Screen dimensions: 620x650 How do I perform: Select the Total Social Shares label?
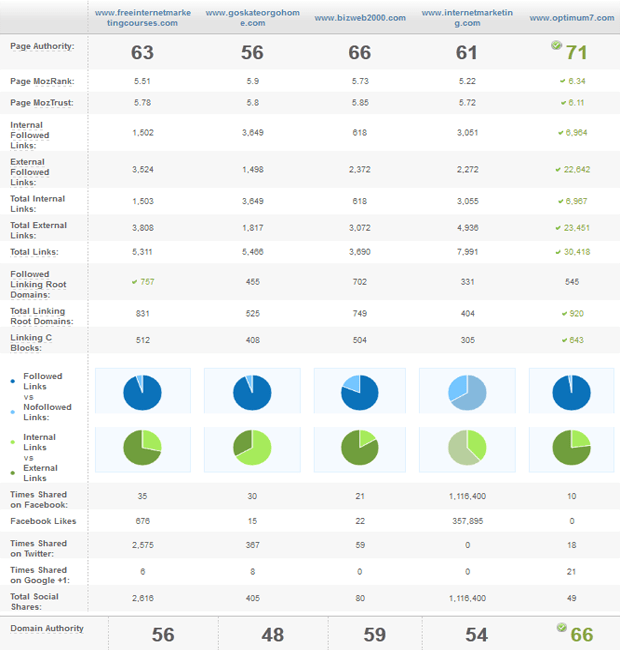point(34,601)
